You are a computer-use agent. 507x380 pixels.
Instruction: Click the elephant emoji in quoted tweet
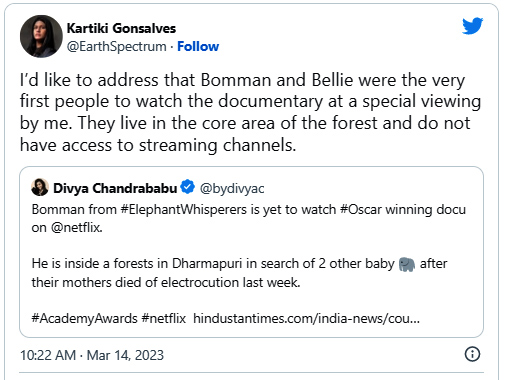pyautogui.click(x=407, y=264)
